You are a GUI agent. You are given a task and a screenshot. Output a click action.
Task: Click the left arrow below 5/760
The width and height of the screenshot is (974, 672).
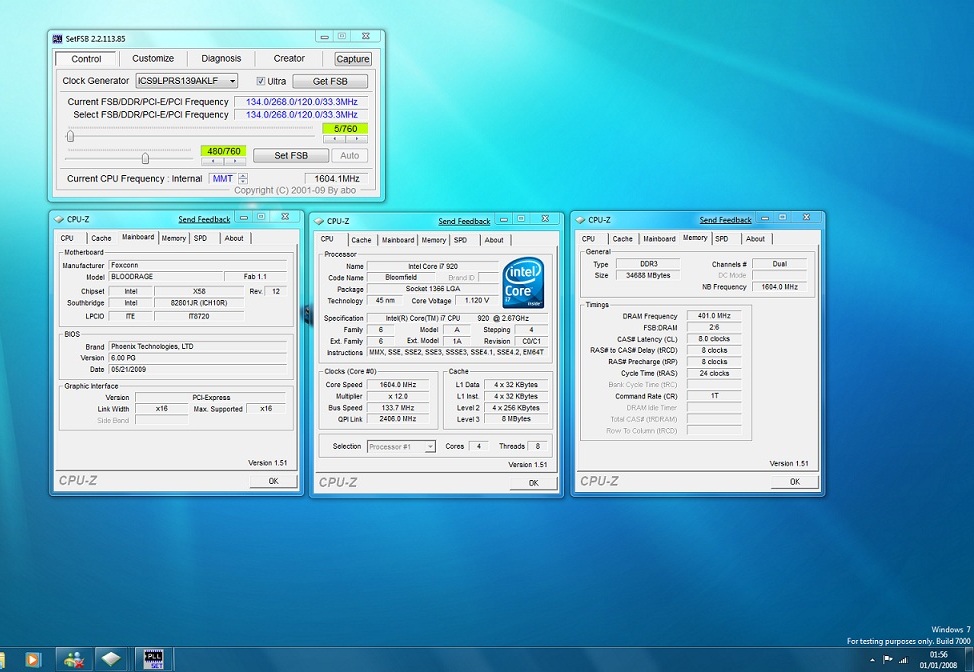334,139
